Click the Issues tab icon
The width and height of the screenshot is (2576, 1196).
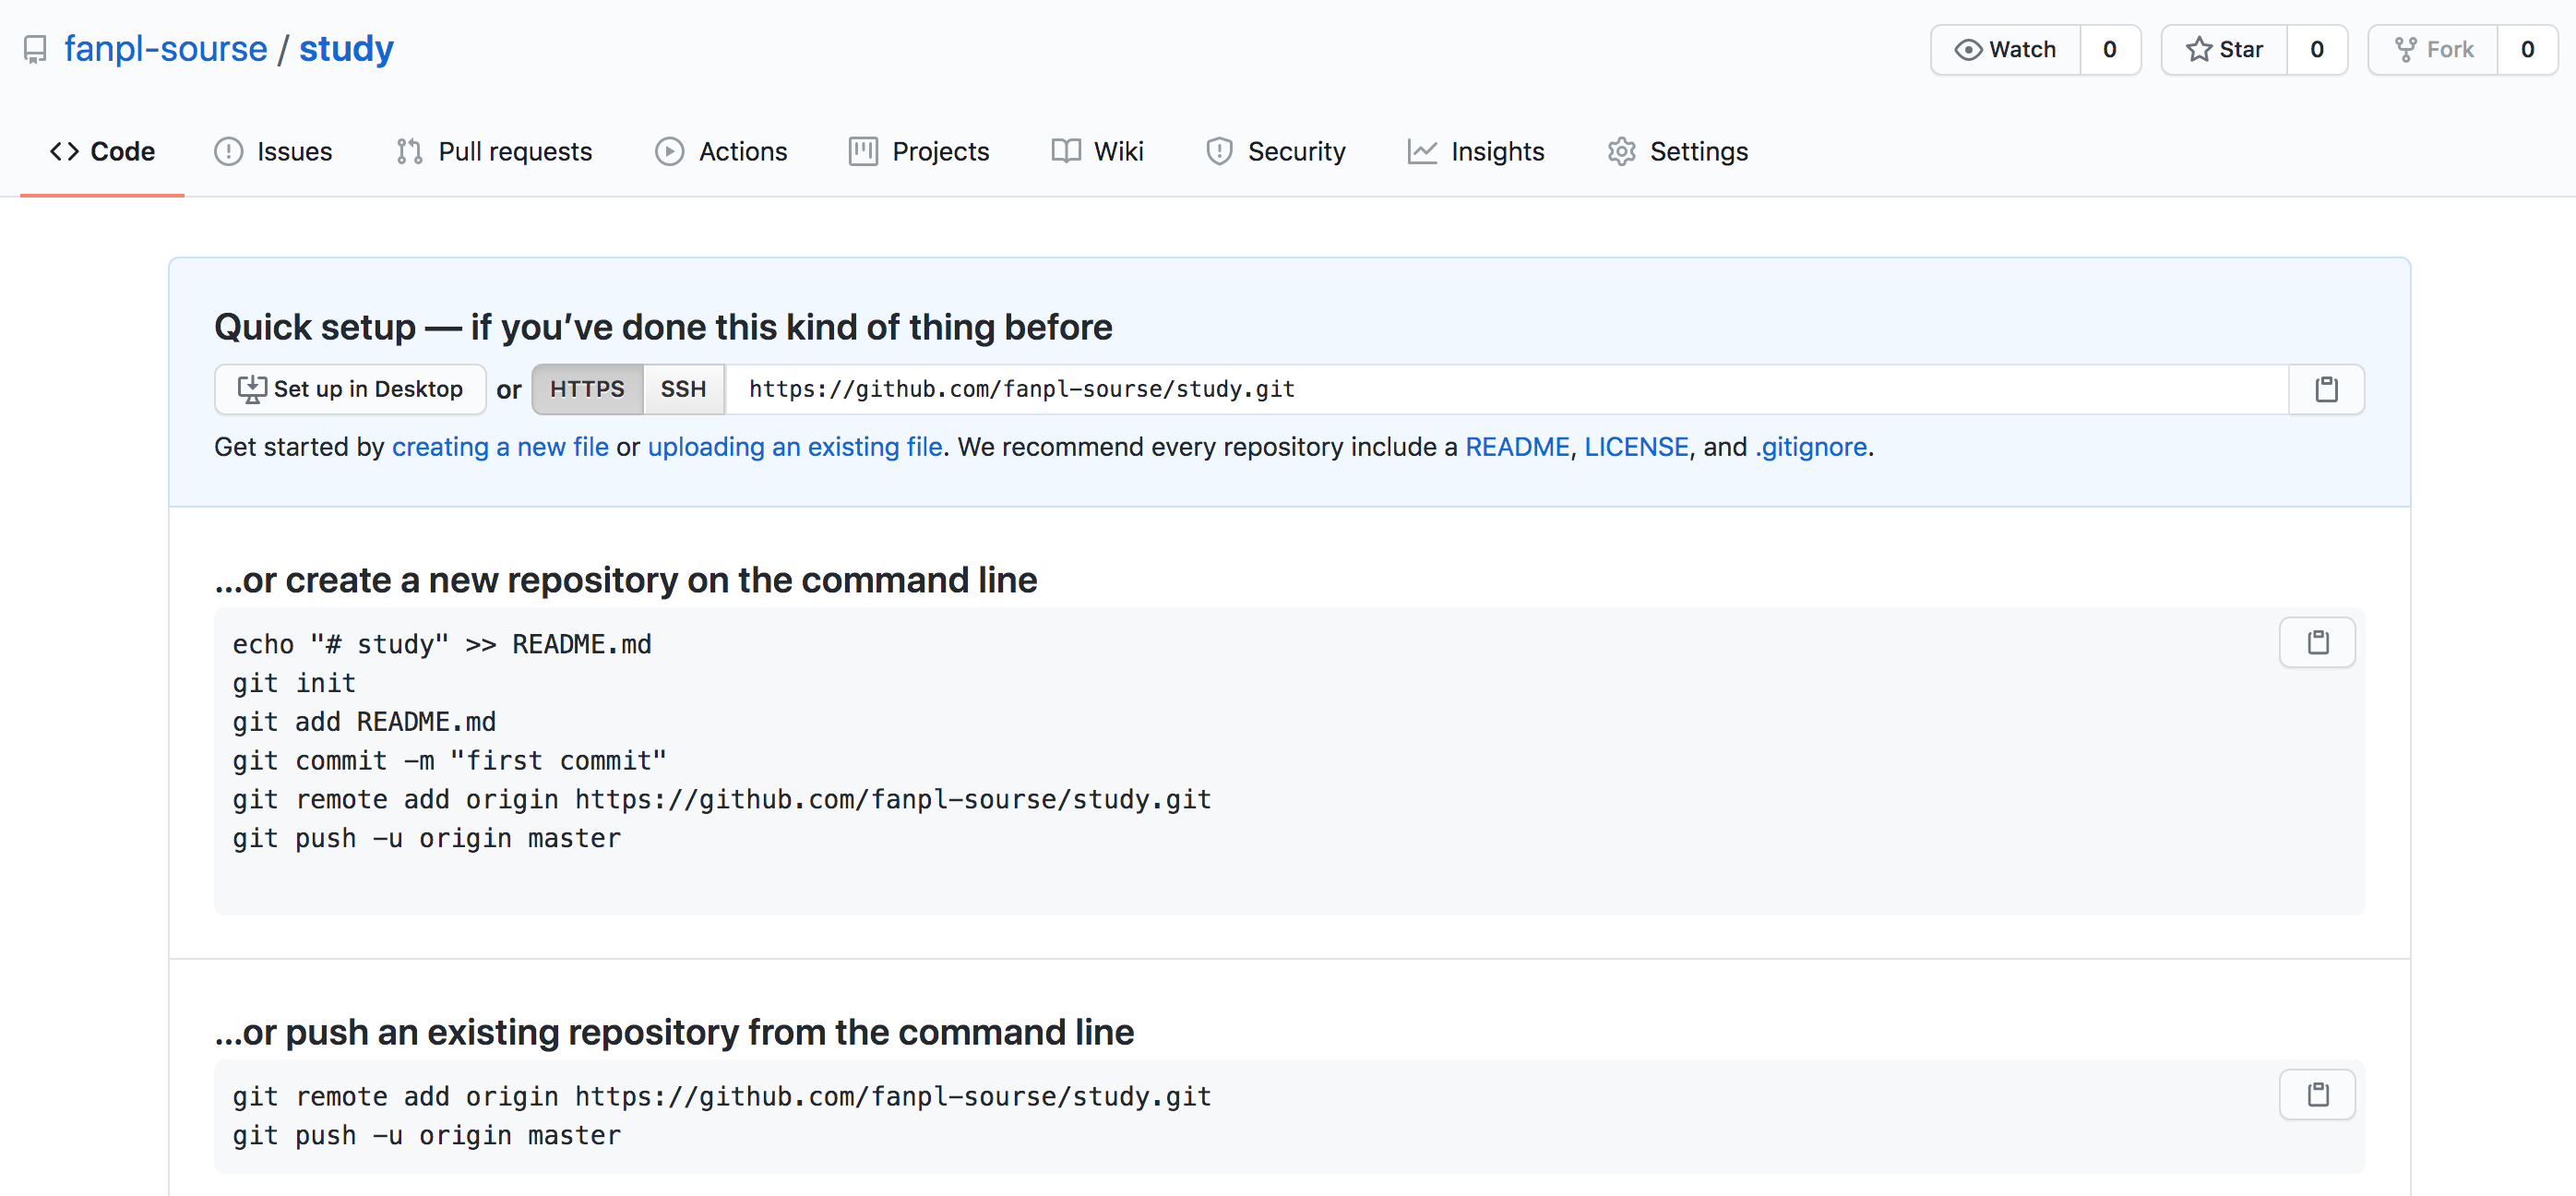click(x=229, y=151)
